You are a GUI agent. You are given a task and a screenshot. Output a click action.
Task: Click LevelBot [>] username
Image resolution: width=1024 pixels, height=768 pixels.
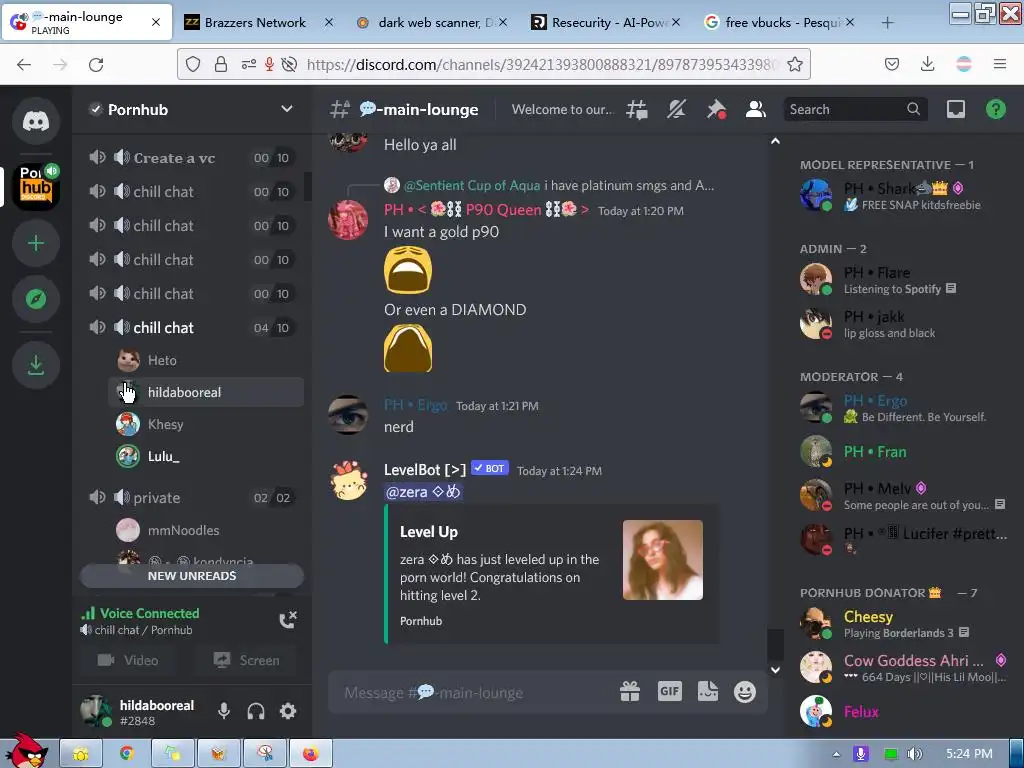click(425, 470)
